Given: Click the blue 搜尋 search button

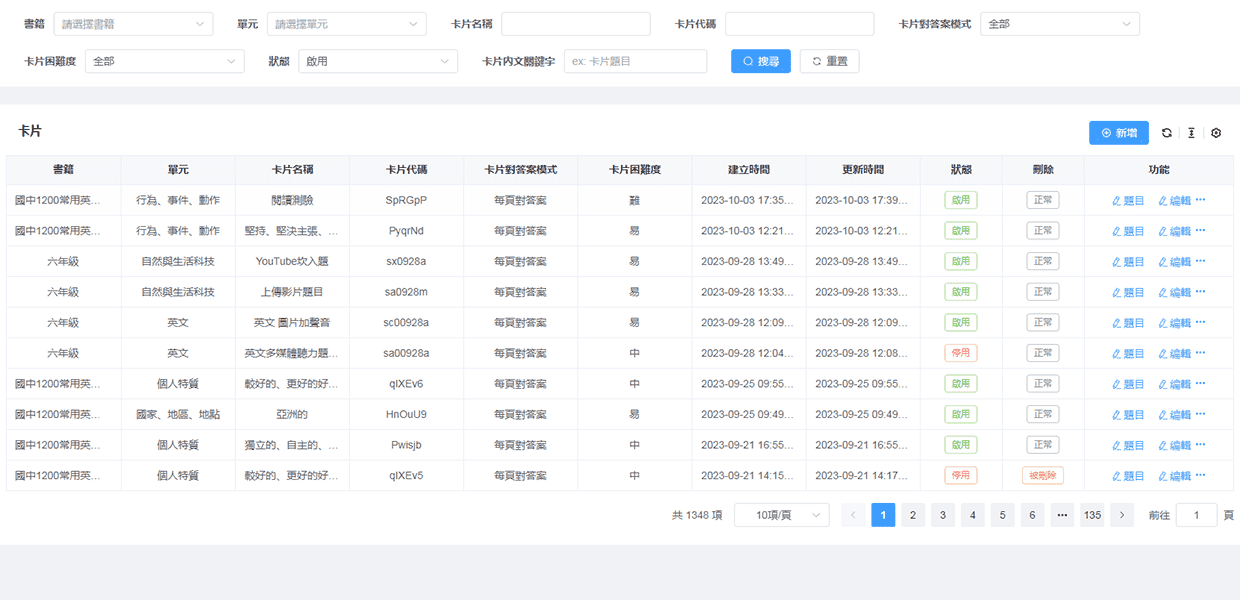Looking at the screenshot, I should point(760,61).
